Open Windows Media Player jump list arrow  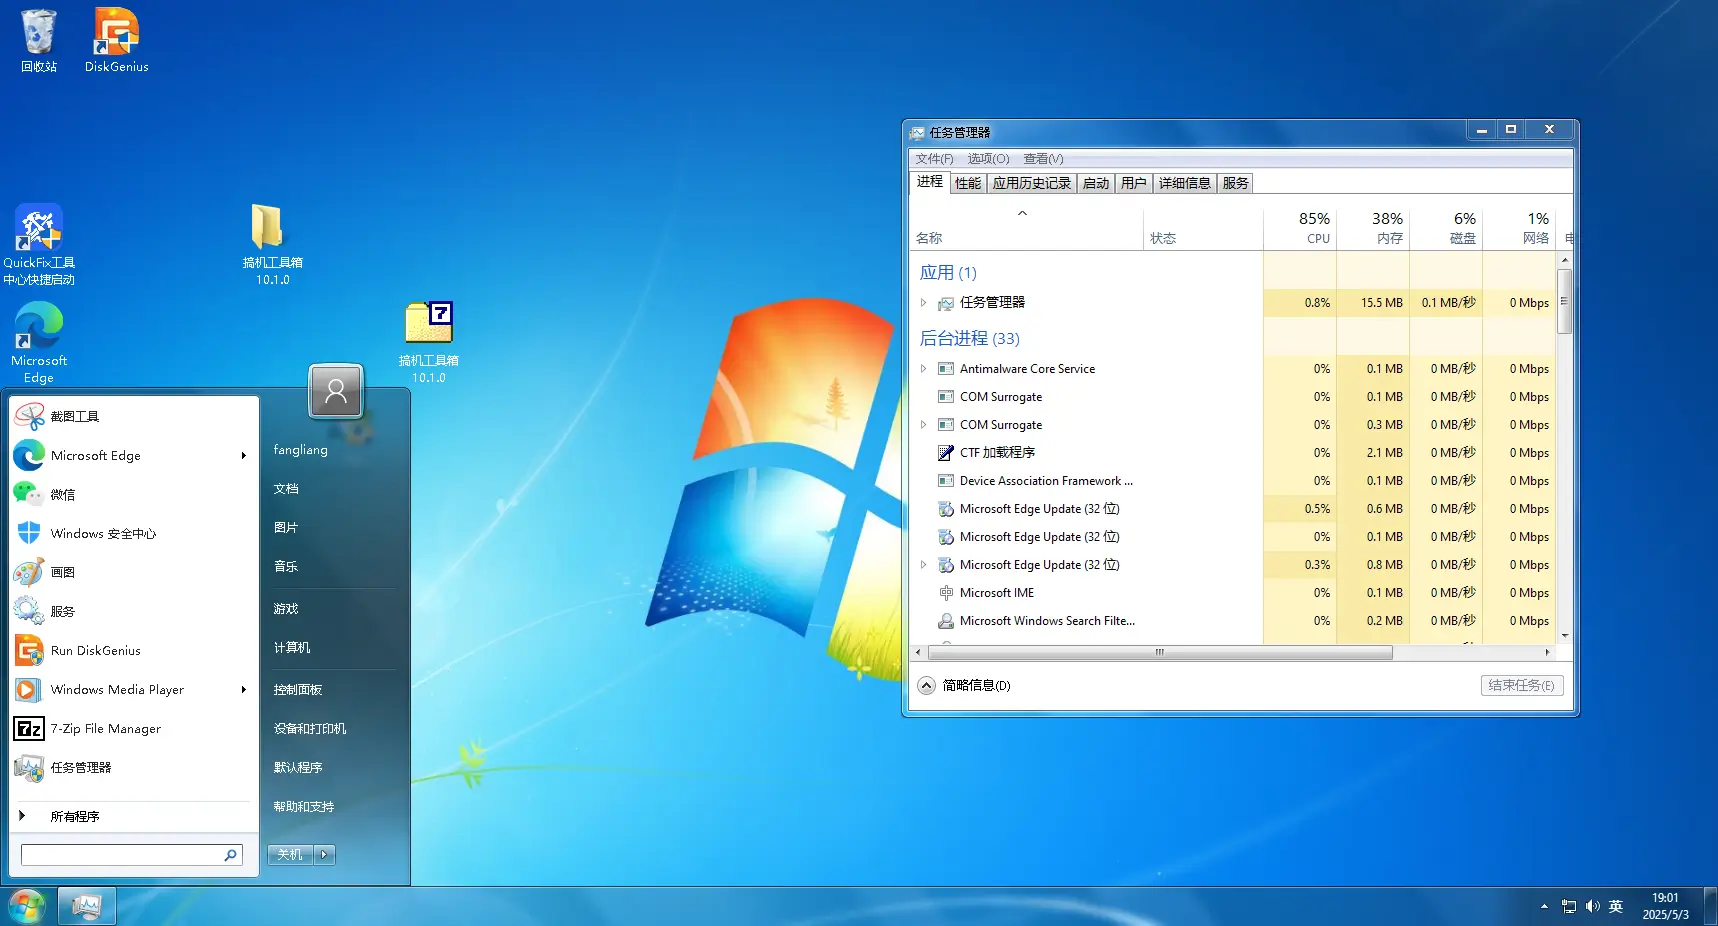(x=244, y=689)
